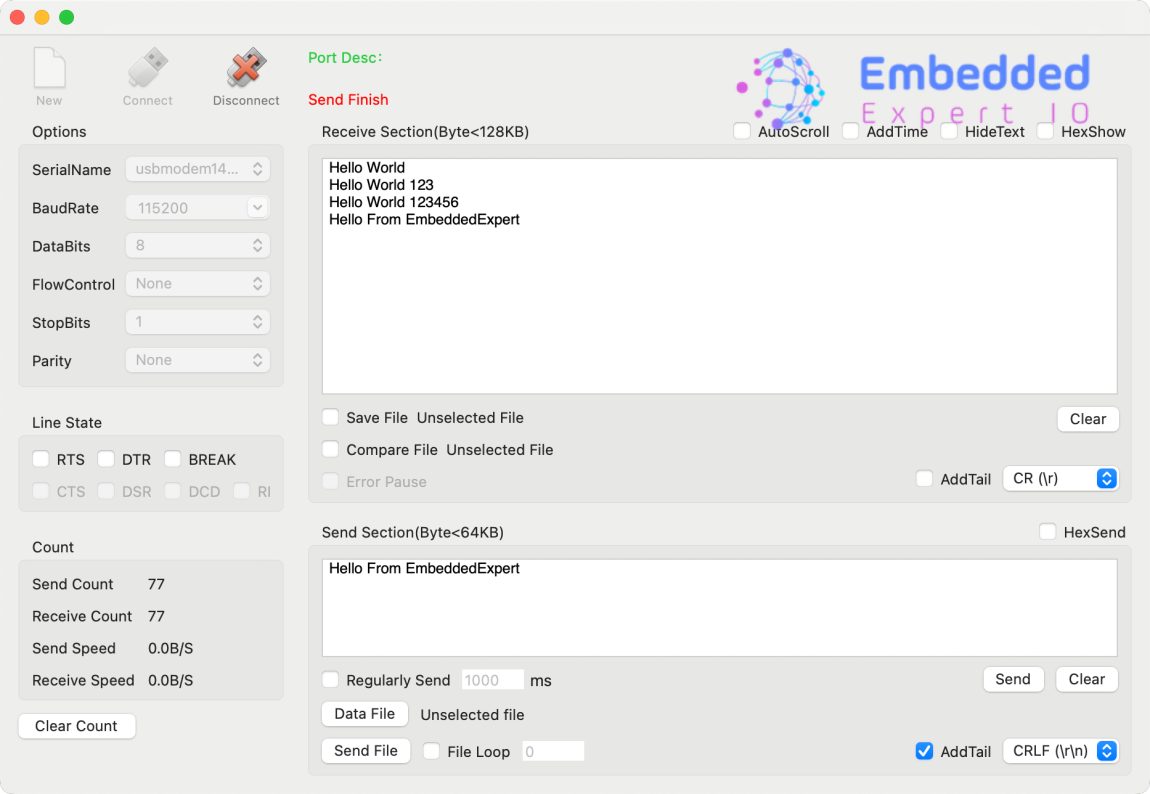Click the Send button

pyautogui.click(x=1013, y=679)
